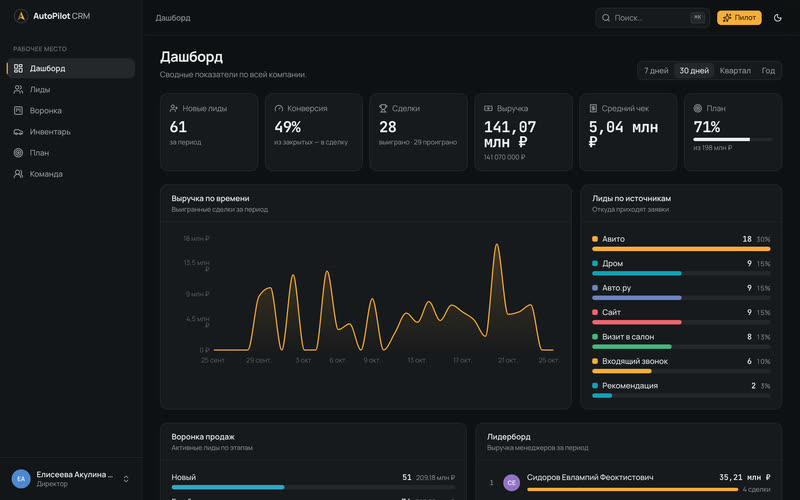Open the Пилот assistant button

tap(739, 18)
